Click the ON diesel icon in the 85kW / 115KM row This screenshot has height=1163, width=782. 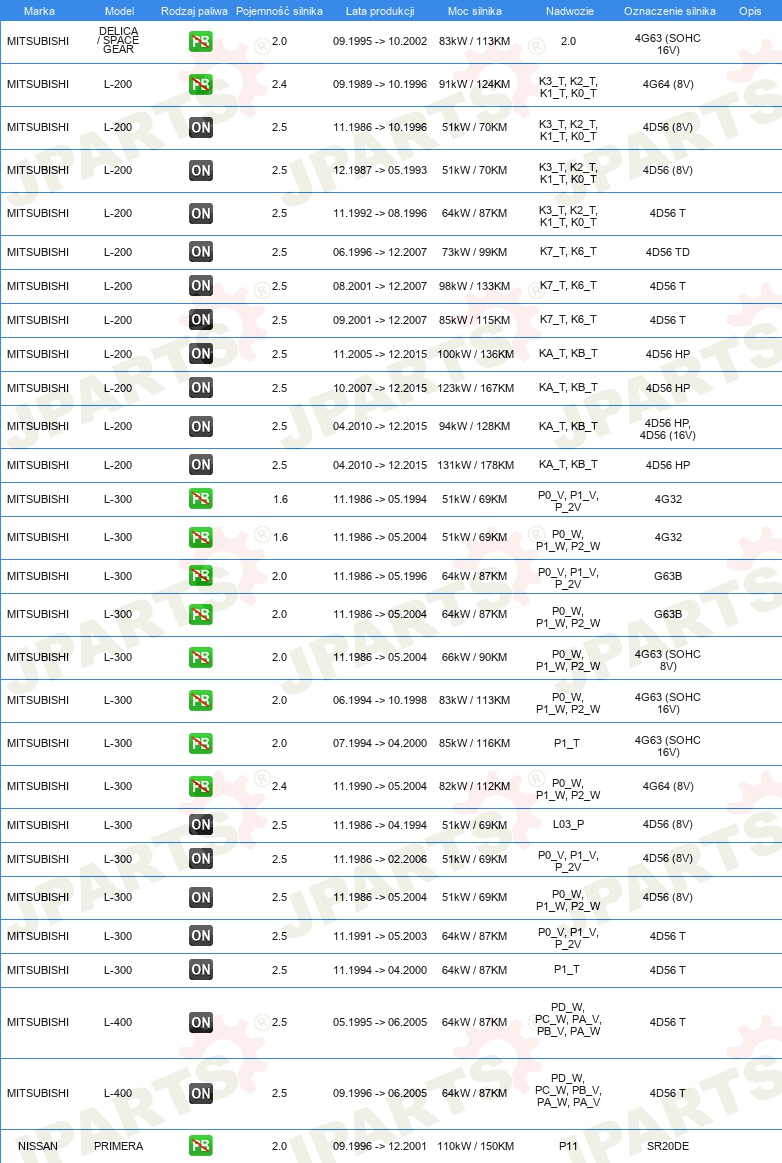click(x=200, y=320)
